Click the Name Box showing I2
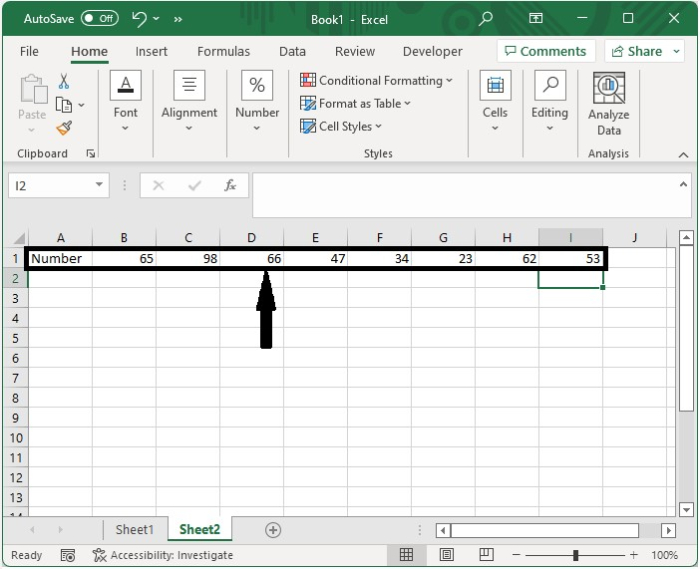 [x=51, y=185]
